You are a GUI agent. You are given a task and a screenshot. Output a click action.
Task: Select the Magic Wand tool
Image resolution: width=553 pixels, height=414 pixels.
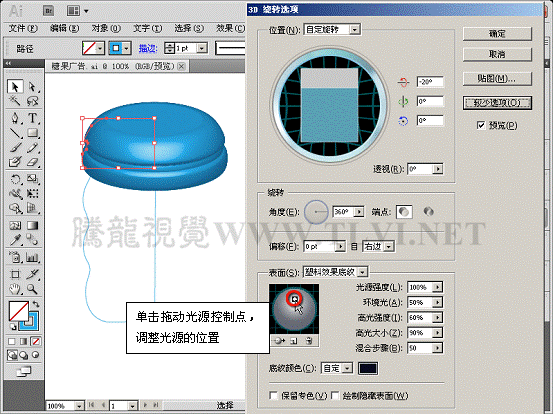[15, 101]
